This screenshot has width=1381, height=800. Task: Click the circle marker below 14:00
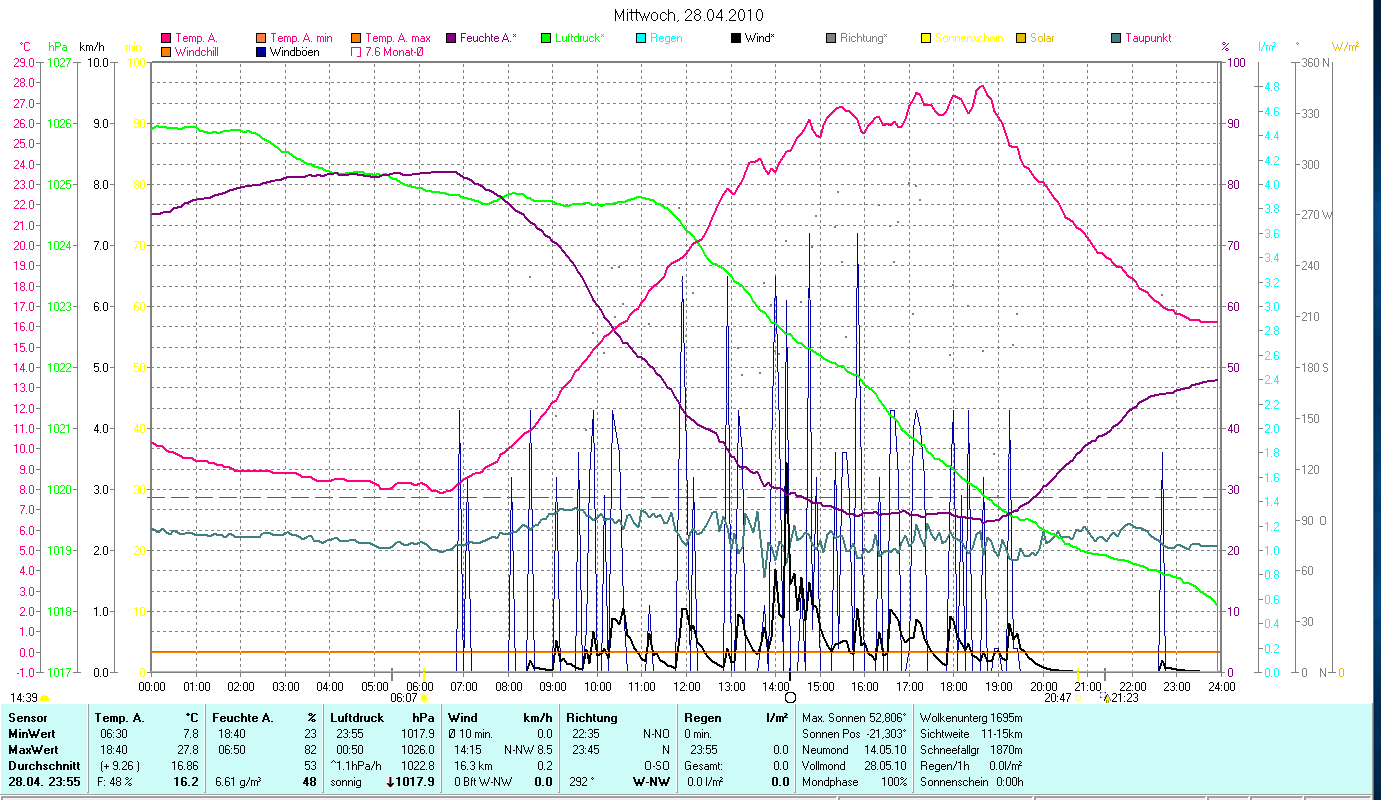pyautogui.click(x=790, y=697)
